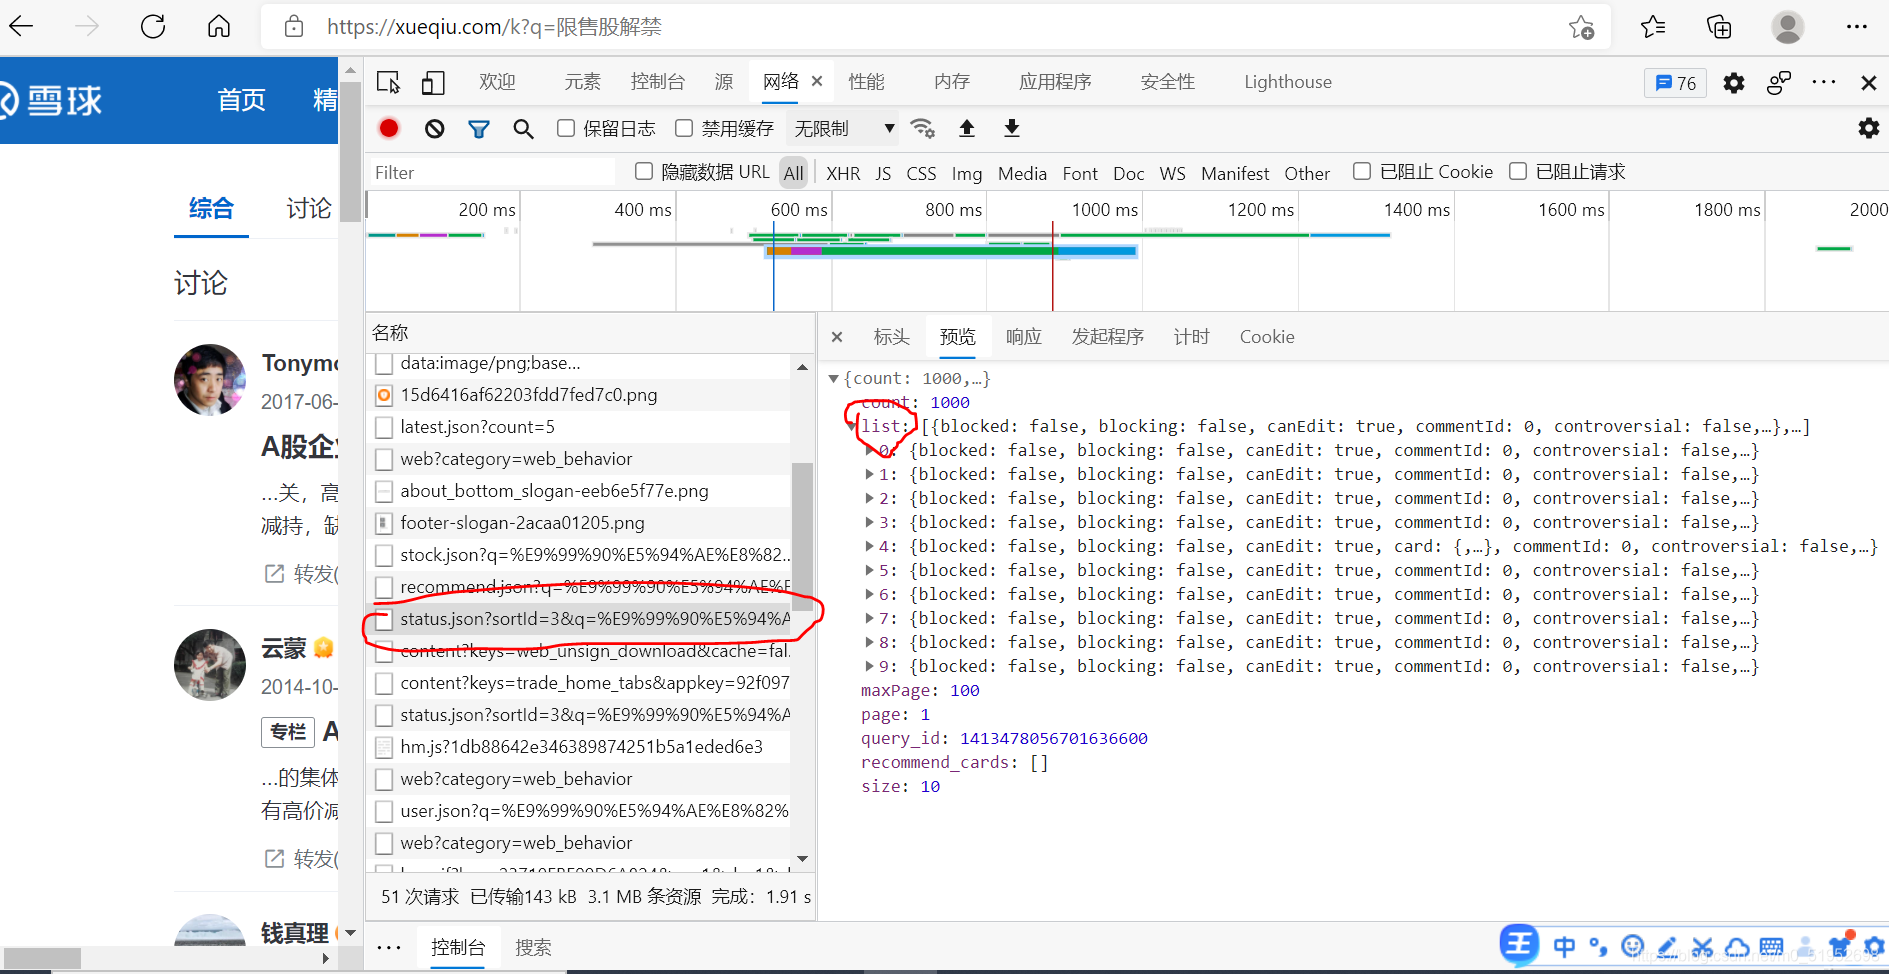This screenshot has width=1889, height=974.
Task: Click the browser address bar URL
Action: 494,27
